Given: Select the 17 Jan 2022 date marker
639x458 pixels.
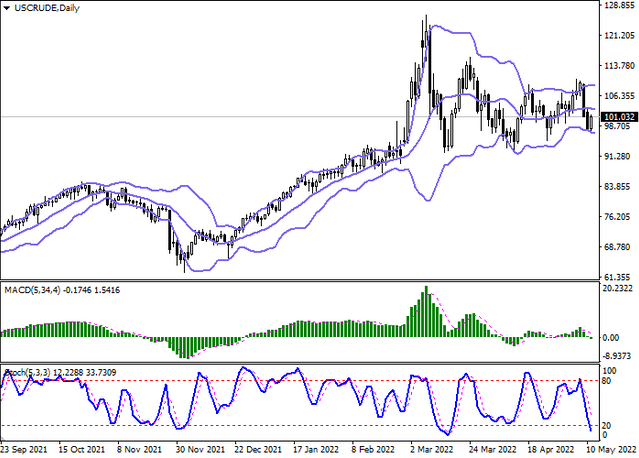Looking at the screenshot, I should click(x=316, y=449).
